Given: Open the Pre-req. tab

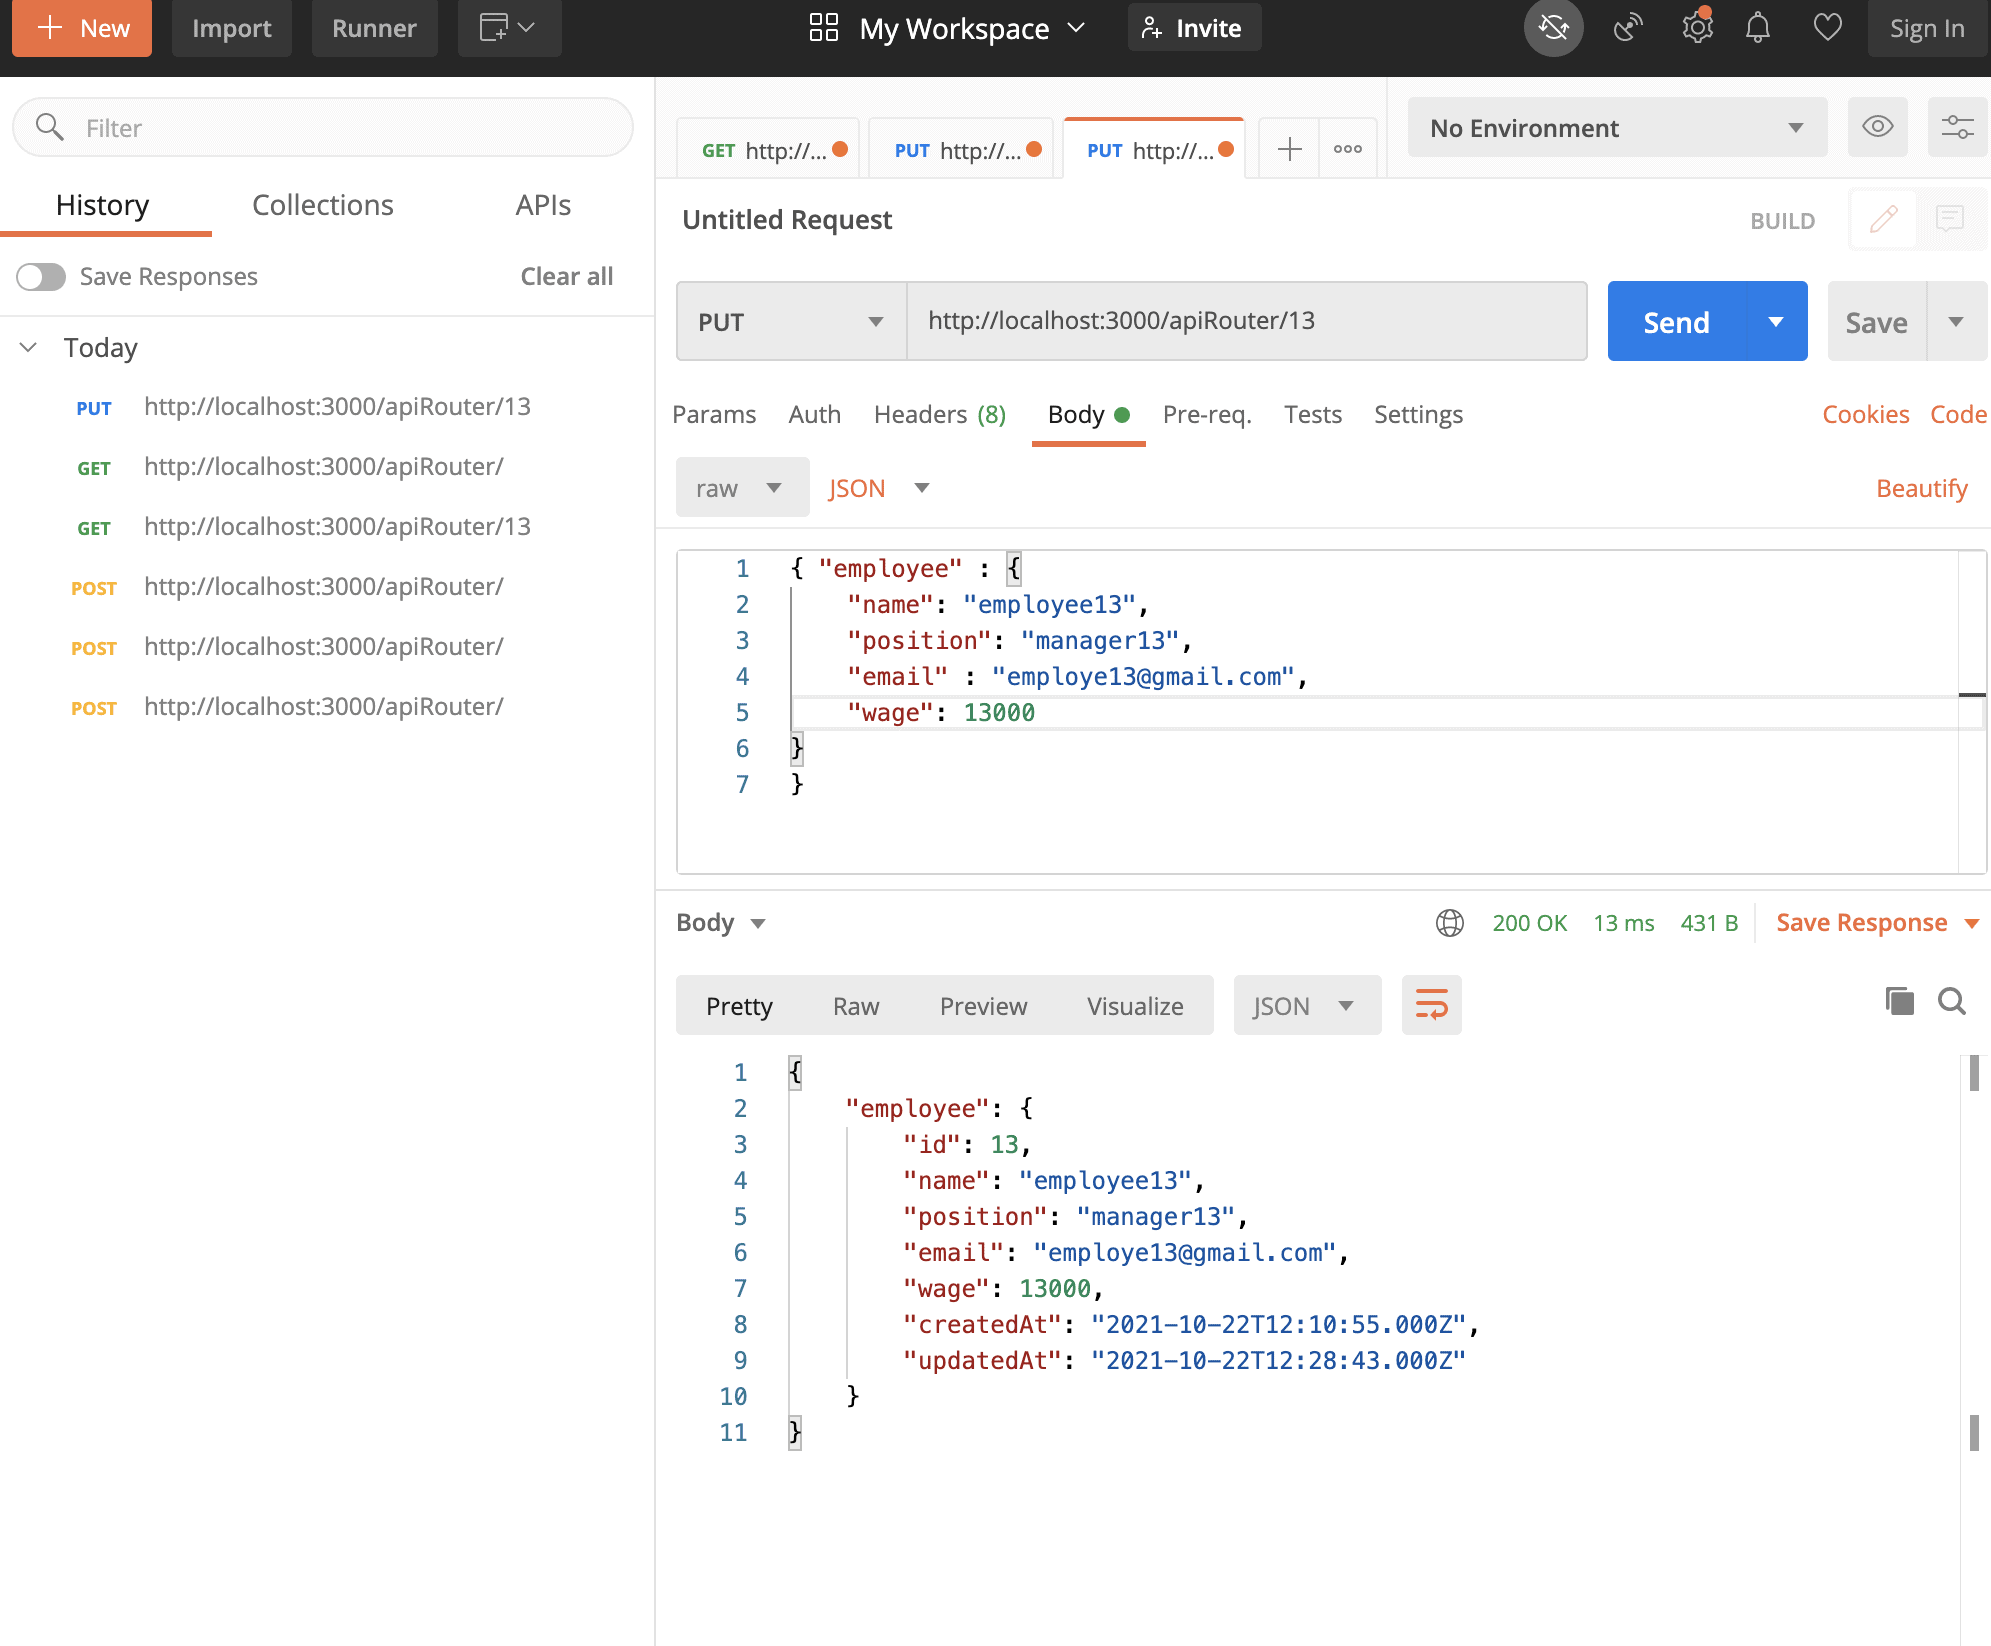Looking at the screenshot, I should point(1206,414).
